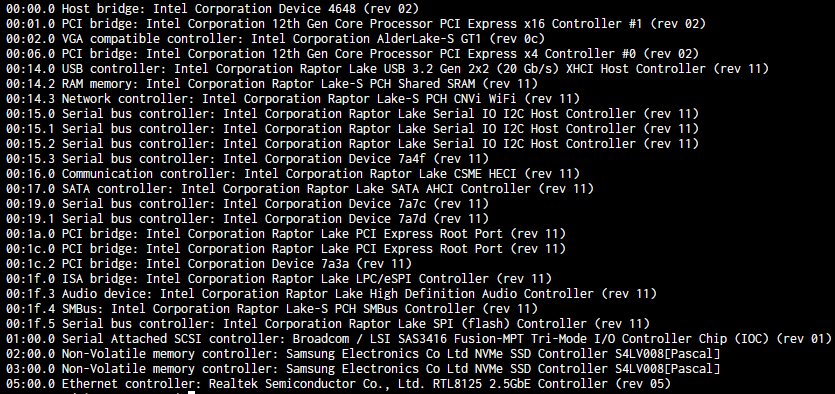Click the terminal cursor block at the prompt
This screenshot has height=394, width=835.
click(x=192, y=392)
